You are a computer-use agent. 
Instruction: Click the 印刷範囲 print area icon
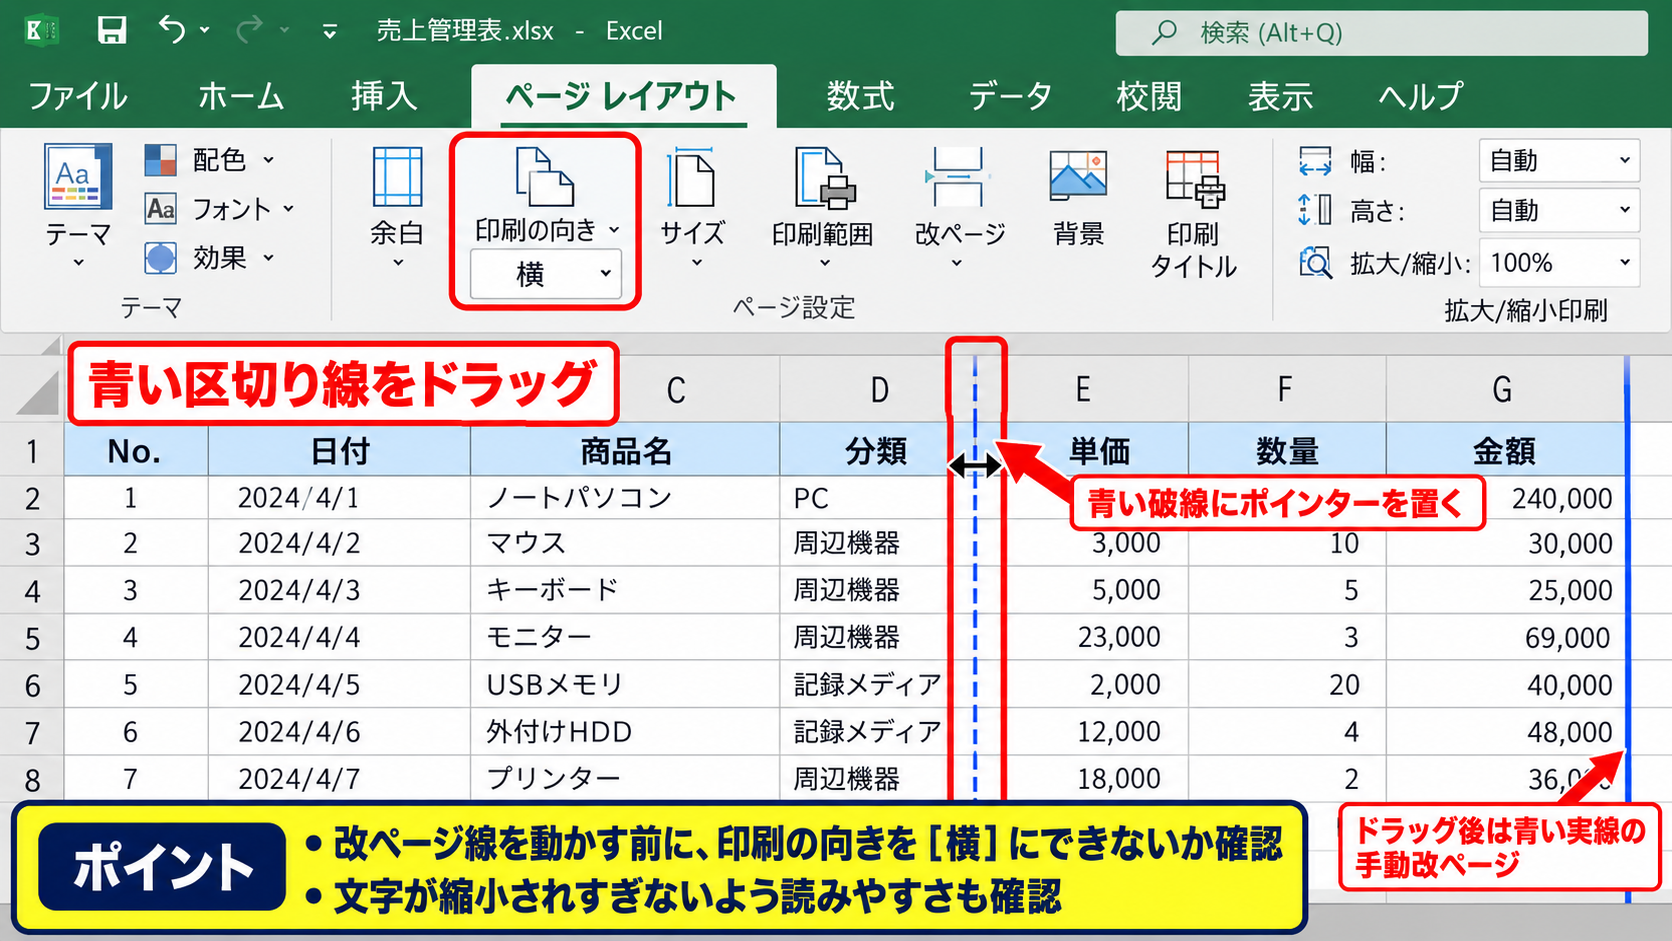(823, 176)
